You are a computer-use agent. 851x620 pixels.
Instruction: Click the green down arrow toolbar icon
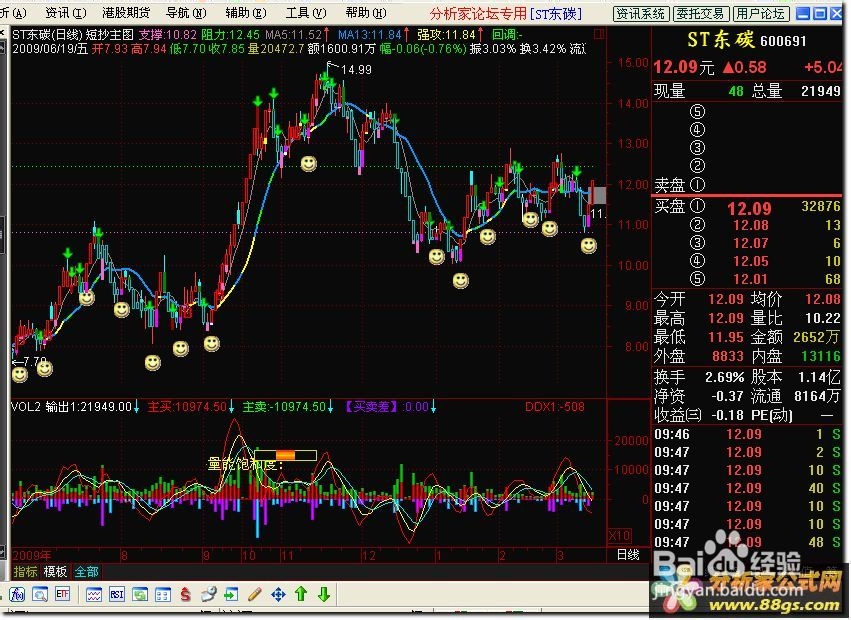tap(324, 594)
